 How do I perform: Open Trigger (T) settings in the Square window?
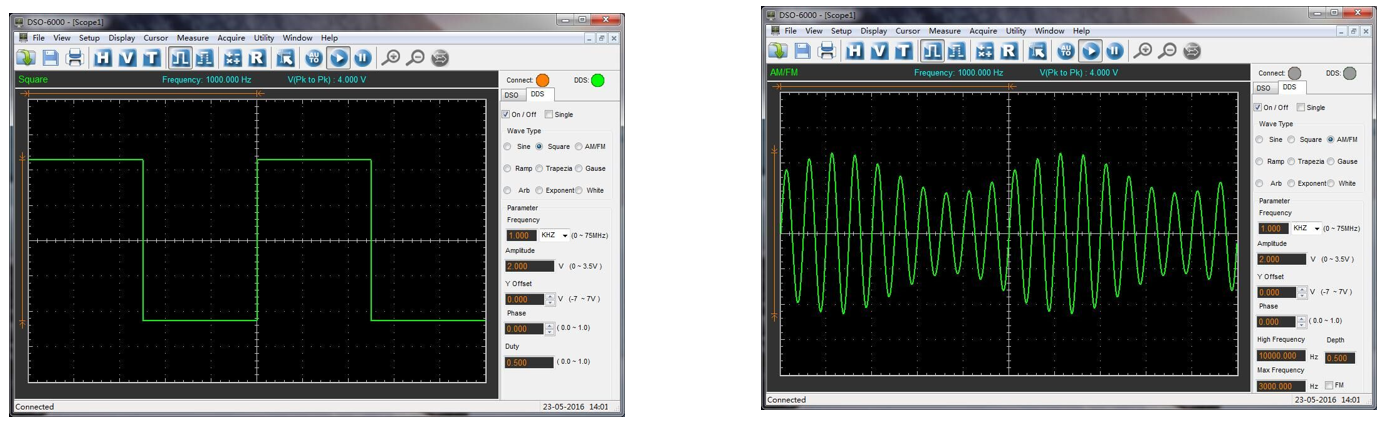(x=151, y=58)
